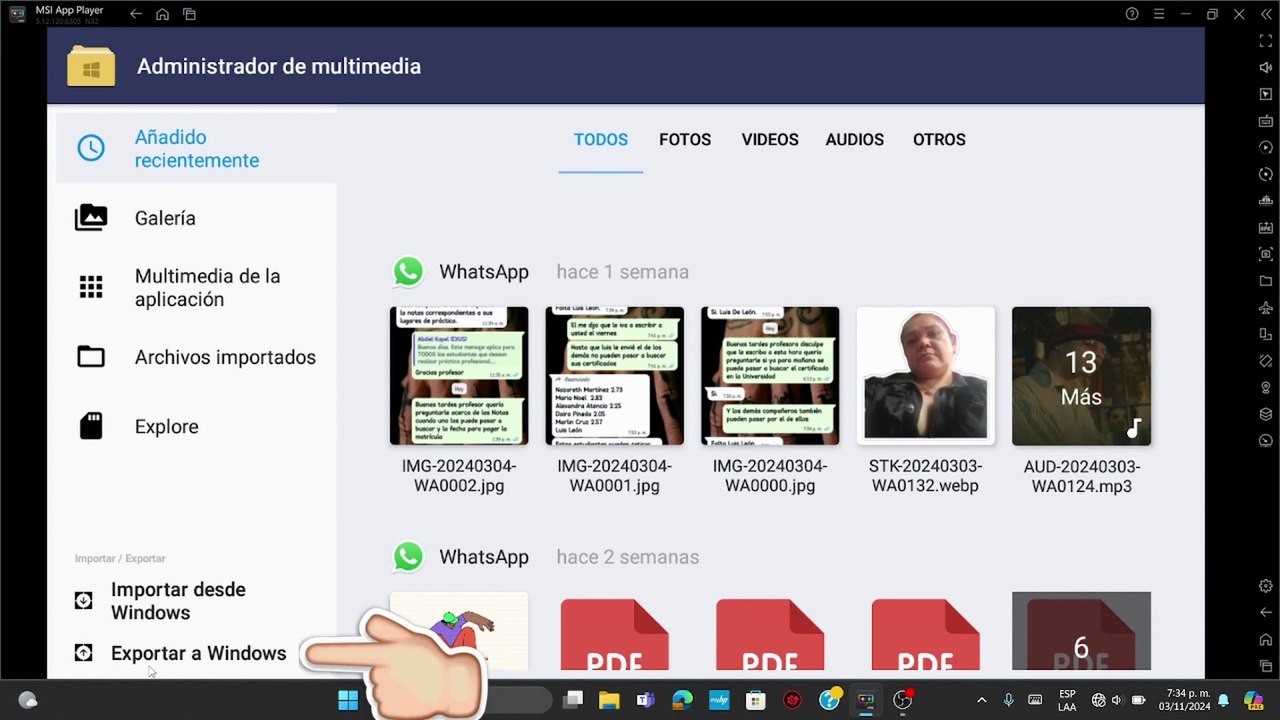
Task: Click the volume speaker icon in the side toolbar
Action: pyautogui.click(x=1265, y=67)
